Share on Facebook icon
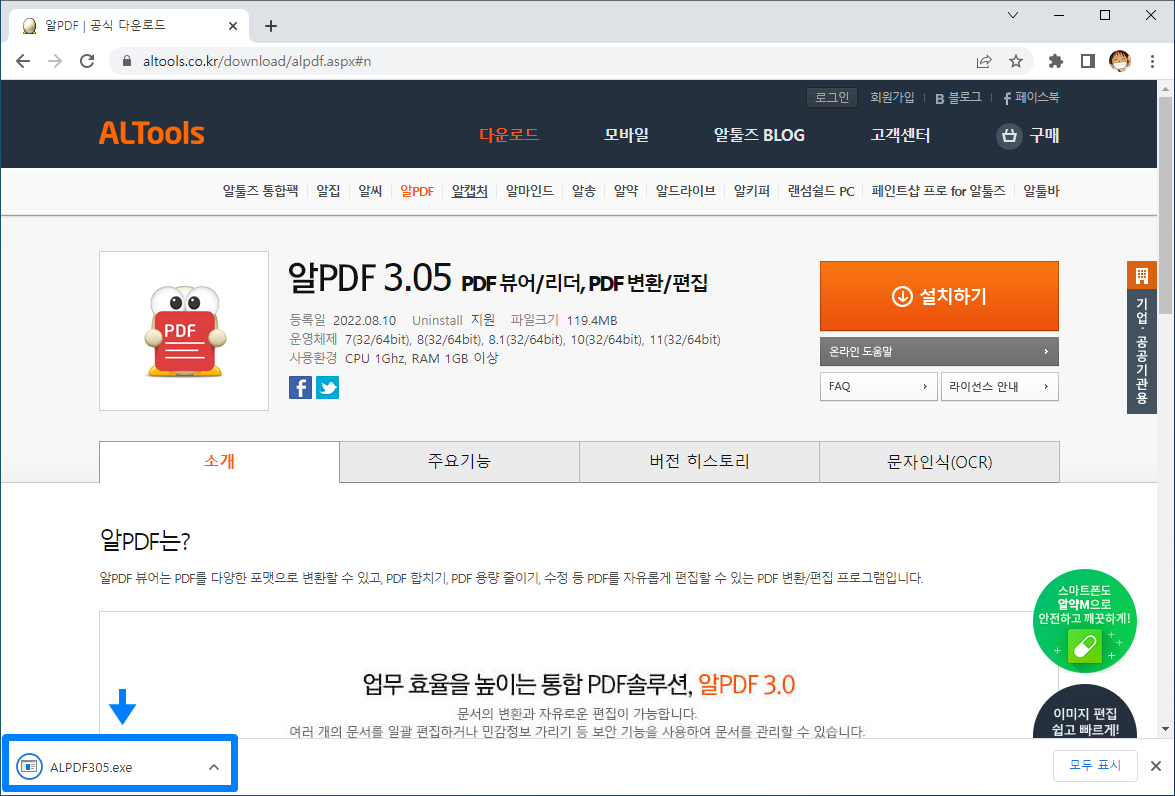Viewport: 1175px width, 796px height. tap(300, 388)
